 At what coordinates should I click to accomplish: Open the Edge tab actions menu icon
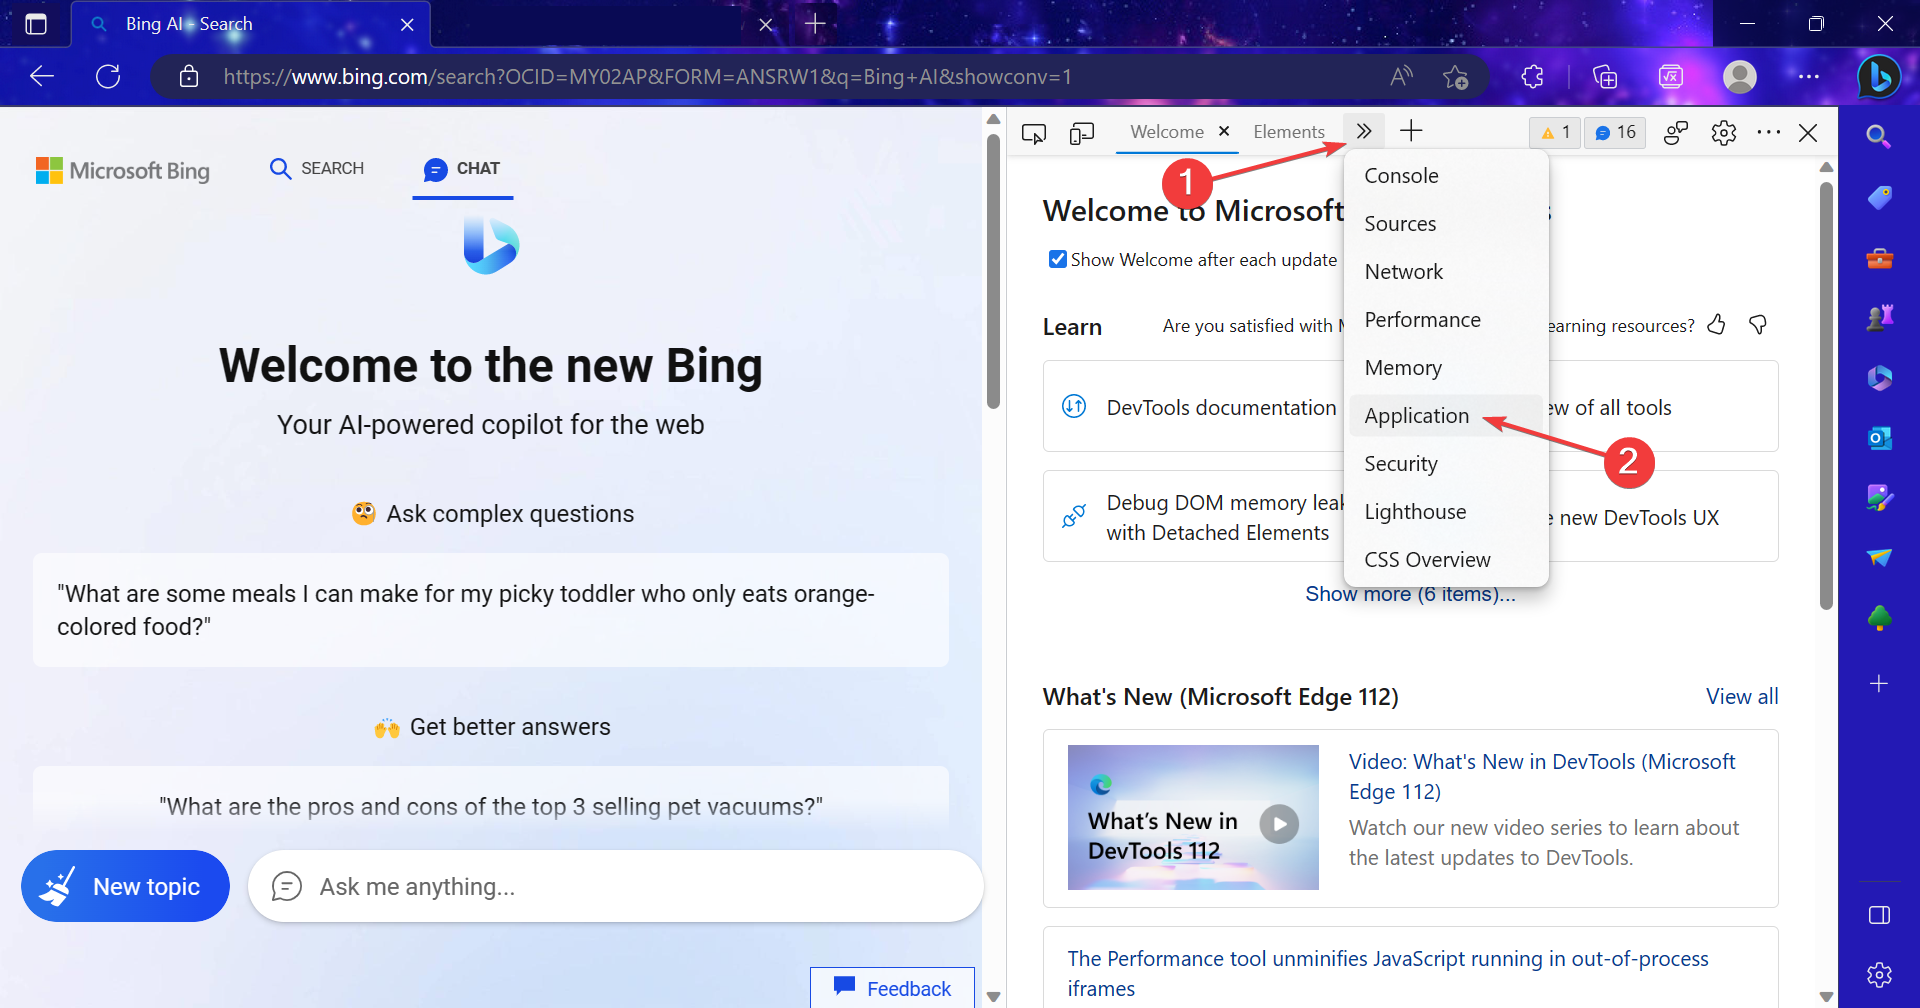36,24
